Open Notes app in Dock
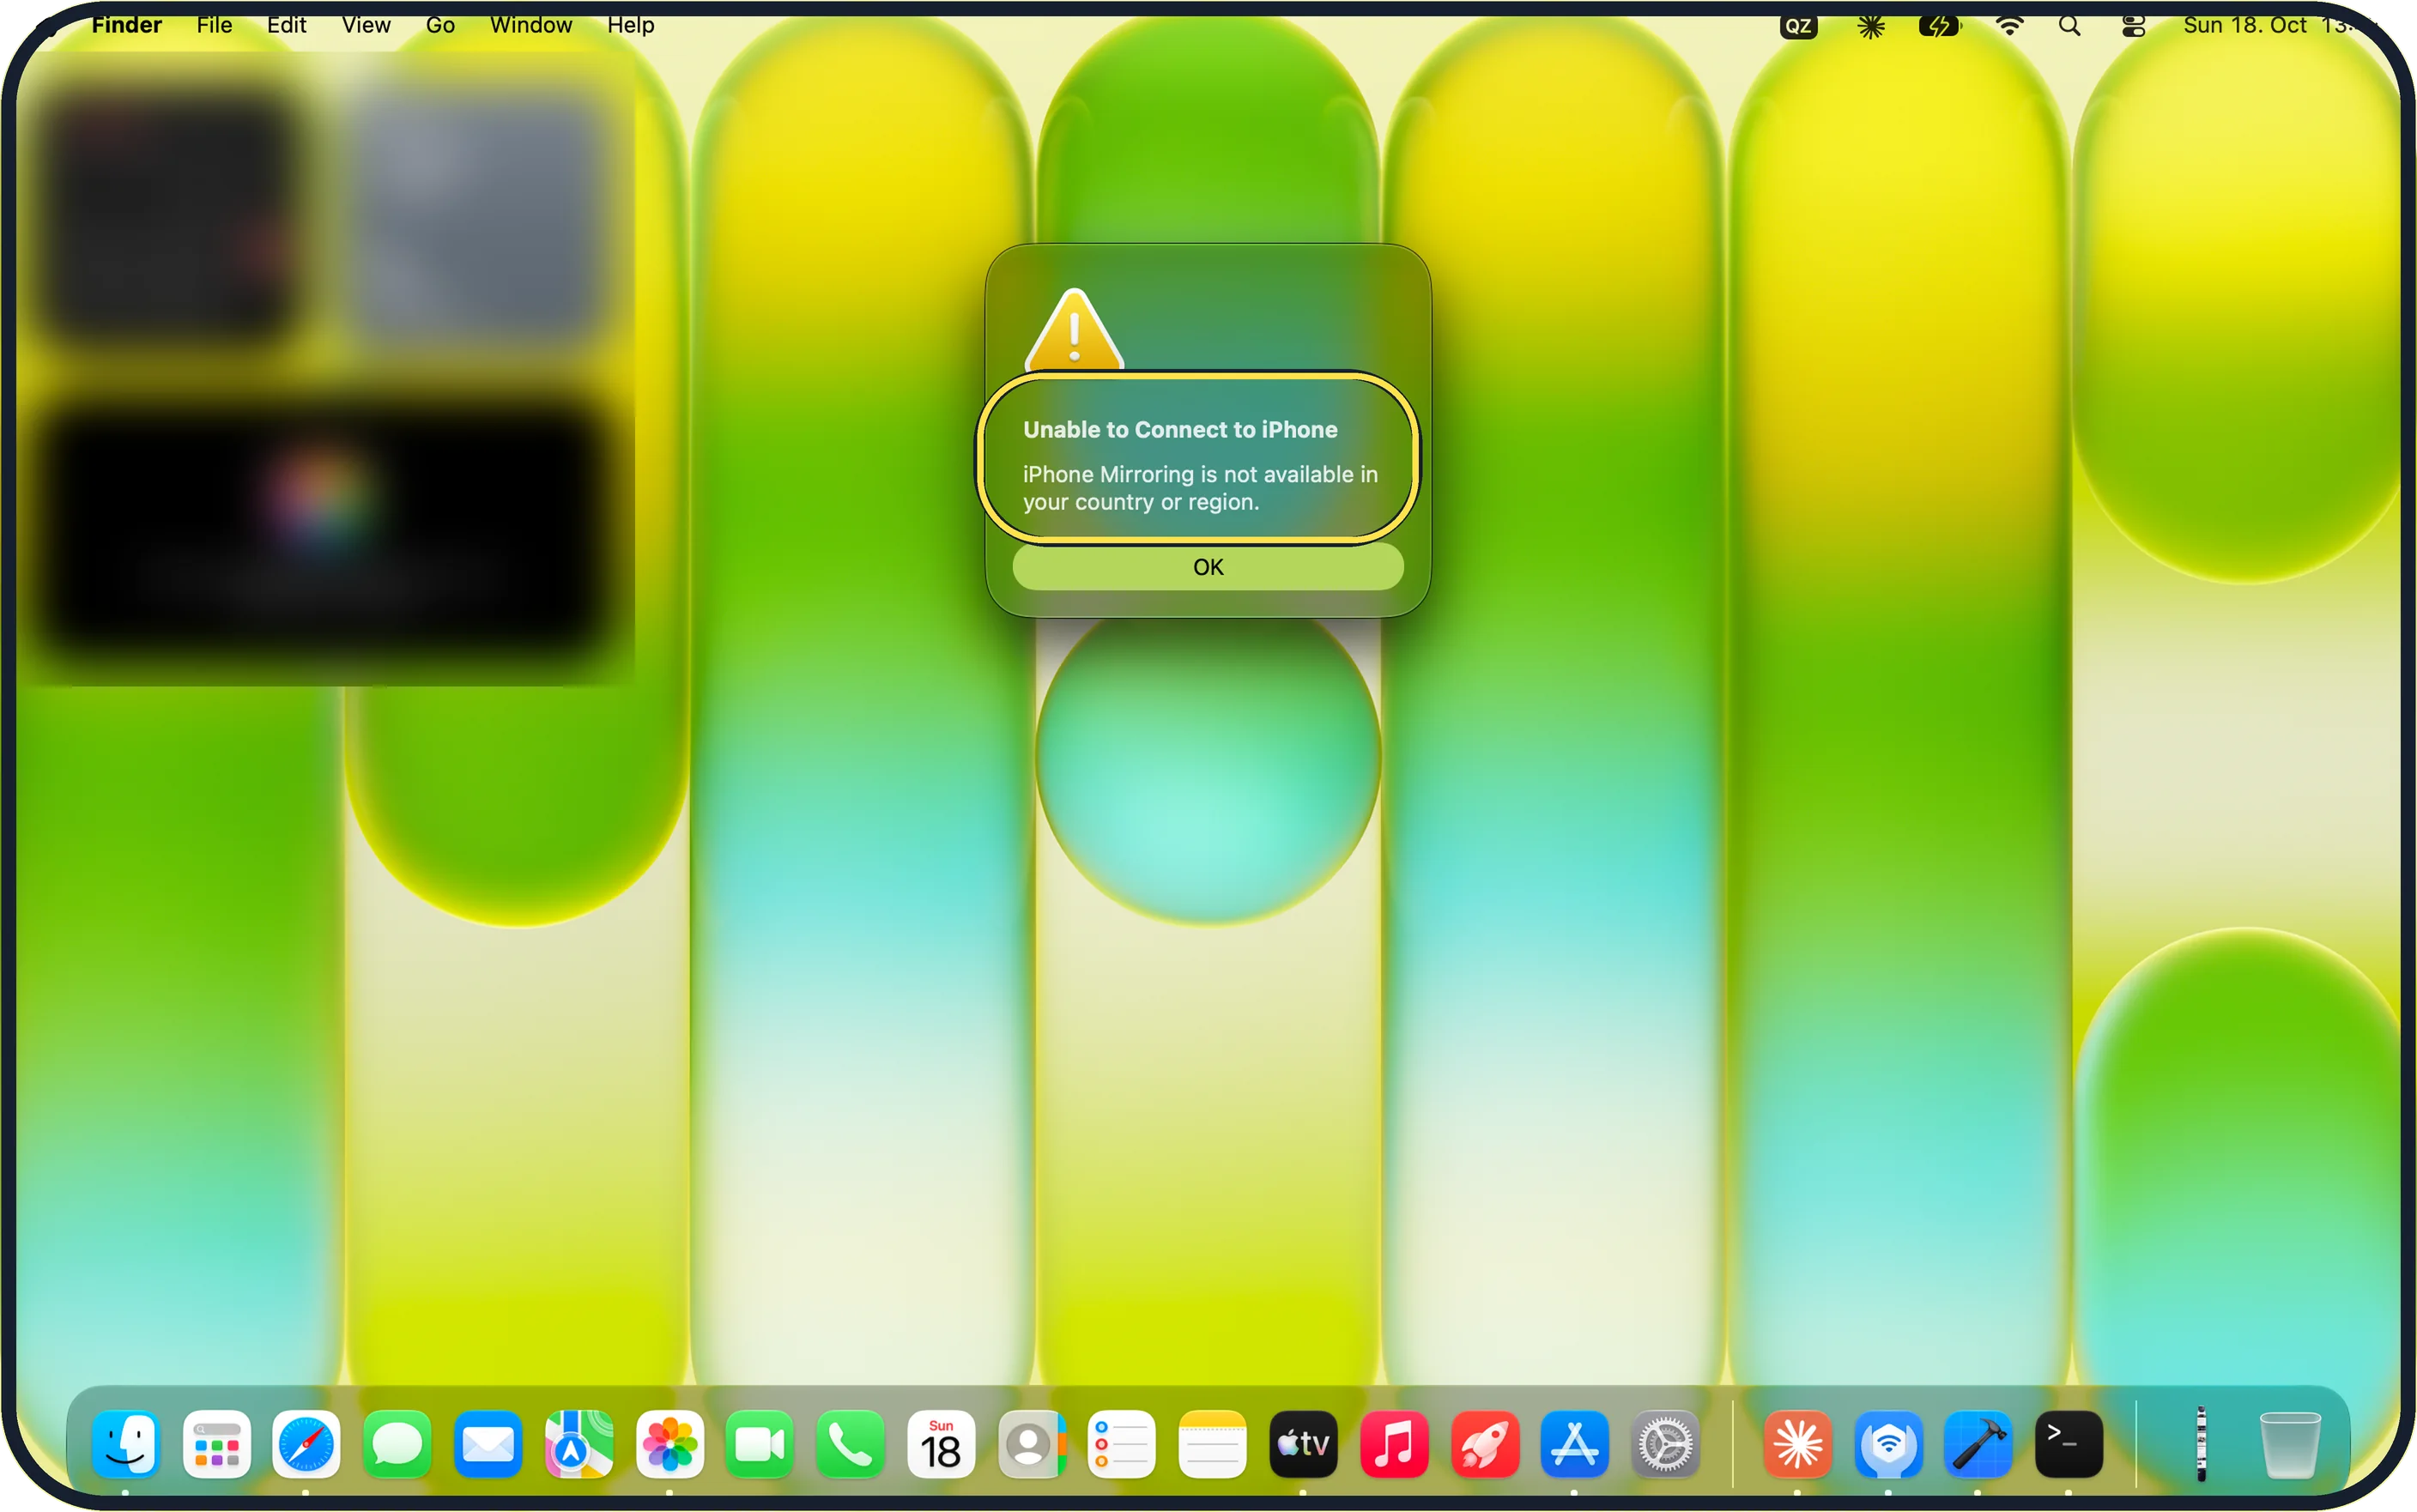Screen dimensions: 2417x1512 coord(1213,1444)
